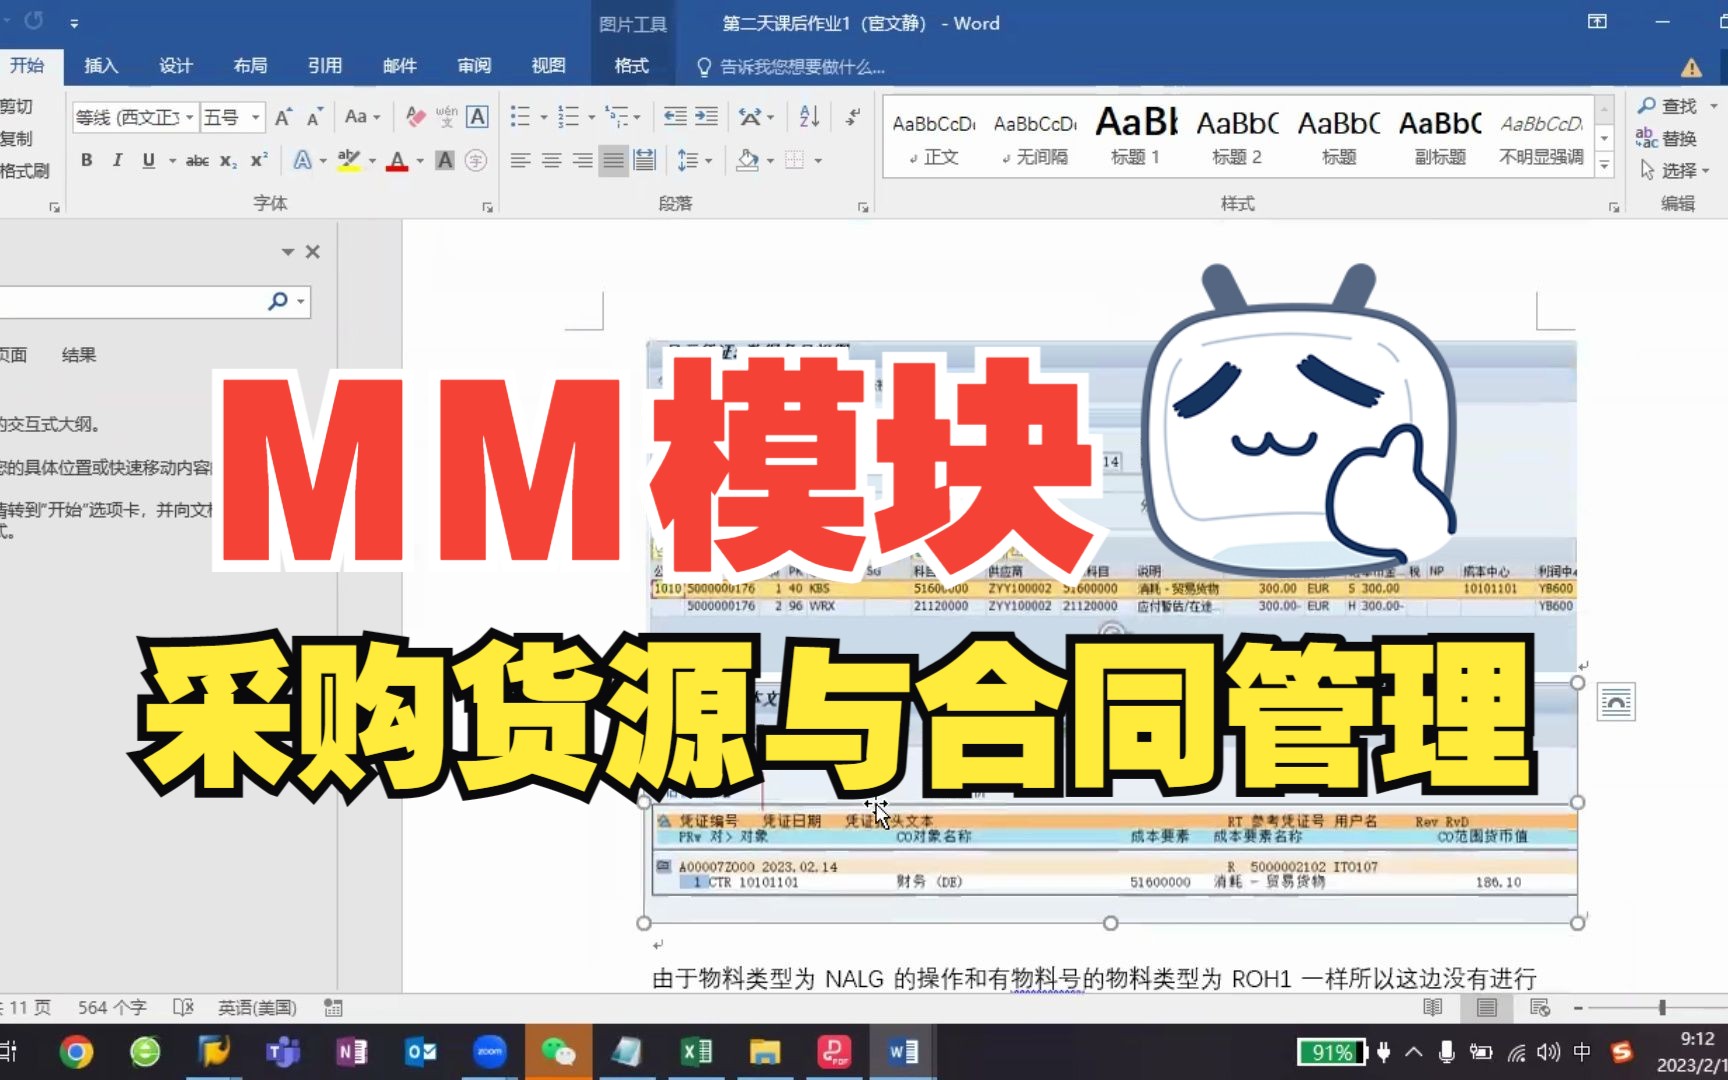Select the 格式刷 (Format Painter) tool
Image resolution: width=1728 pixels, height=1080 pixels.
click(26, 170)
